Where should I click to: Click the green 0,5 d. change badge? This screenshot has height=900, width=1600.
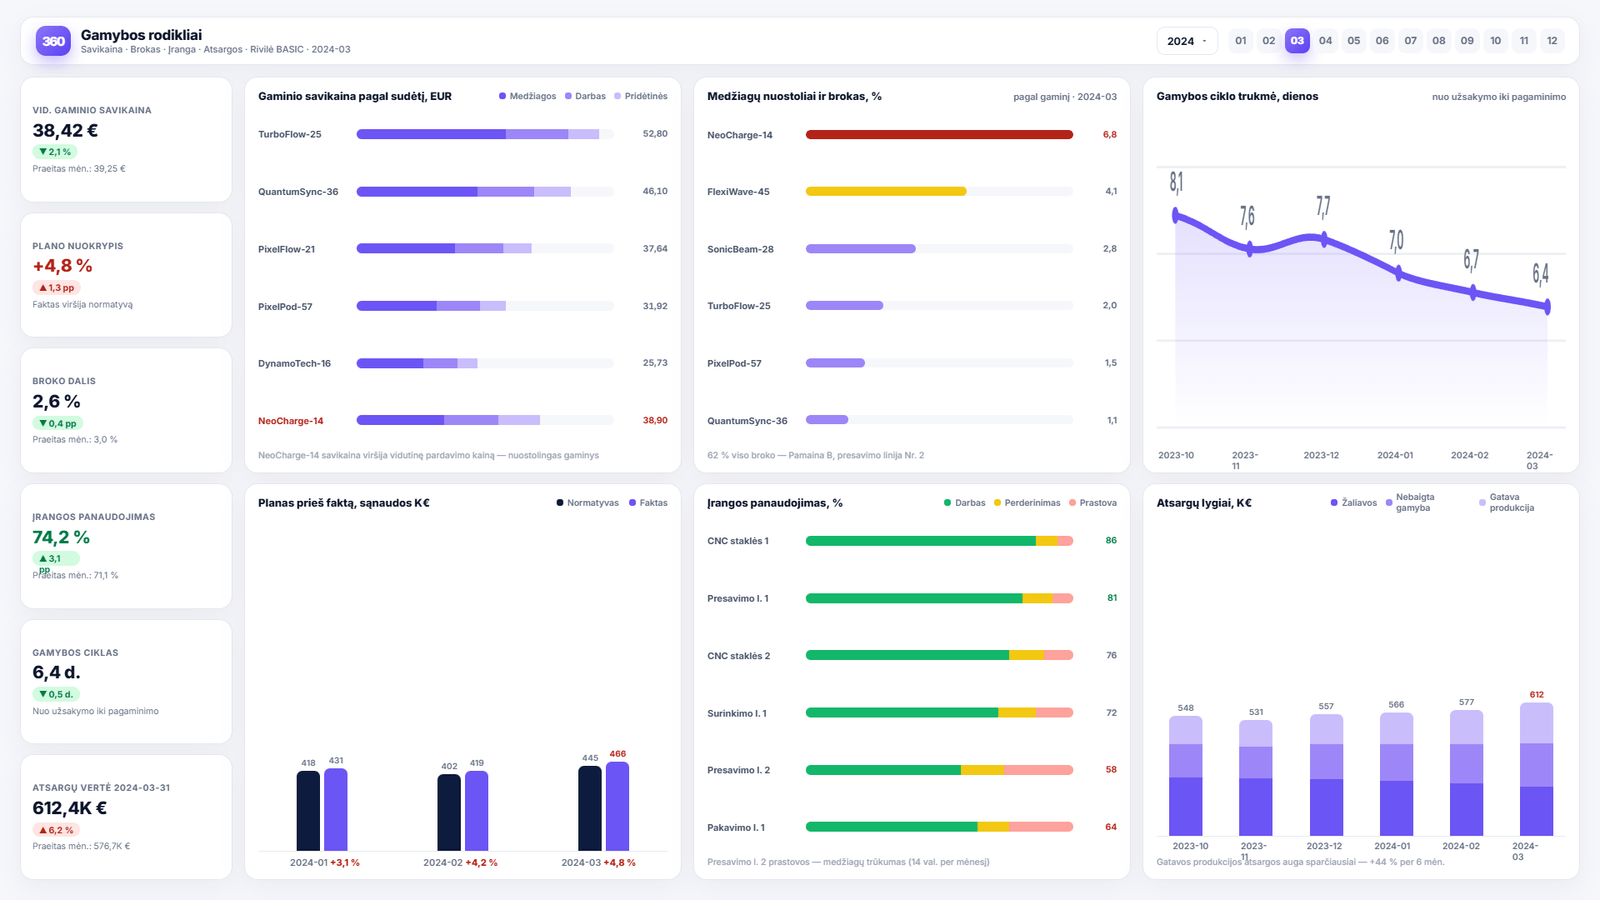pyautogui.click(x=56, y=694)
